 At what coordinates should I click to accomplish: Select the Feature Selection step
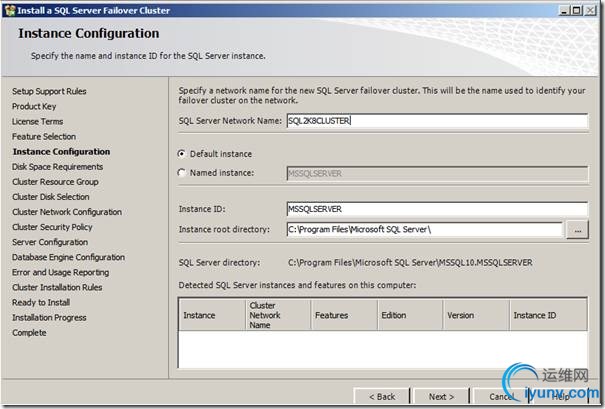tap(44, 137)
